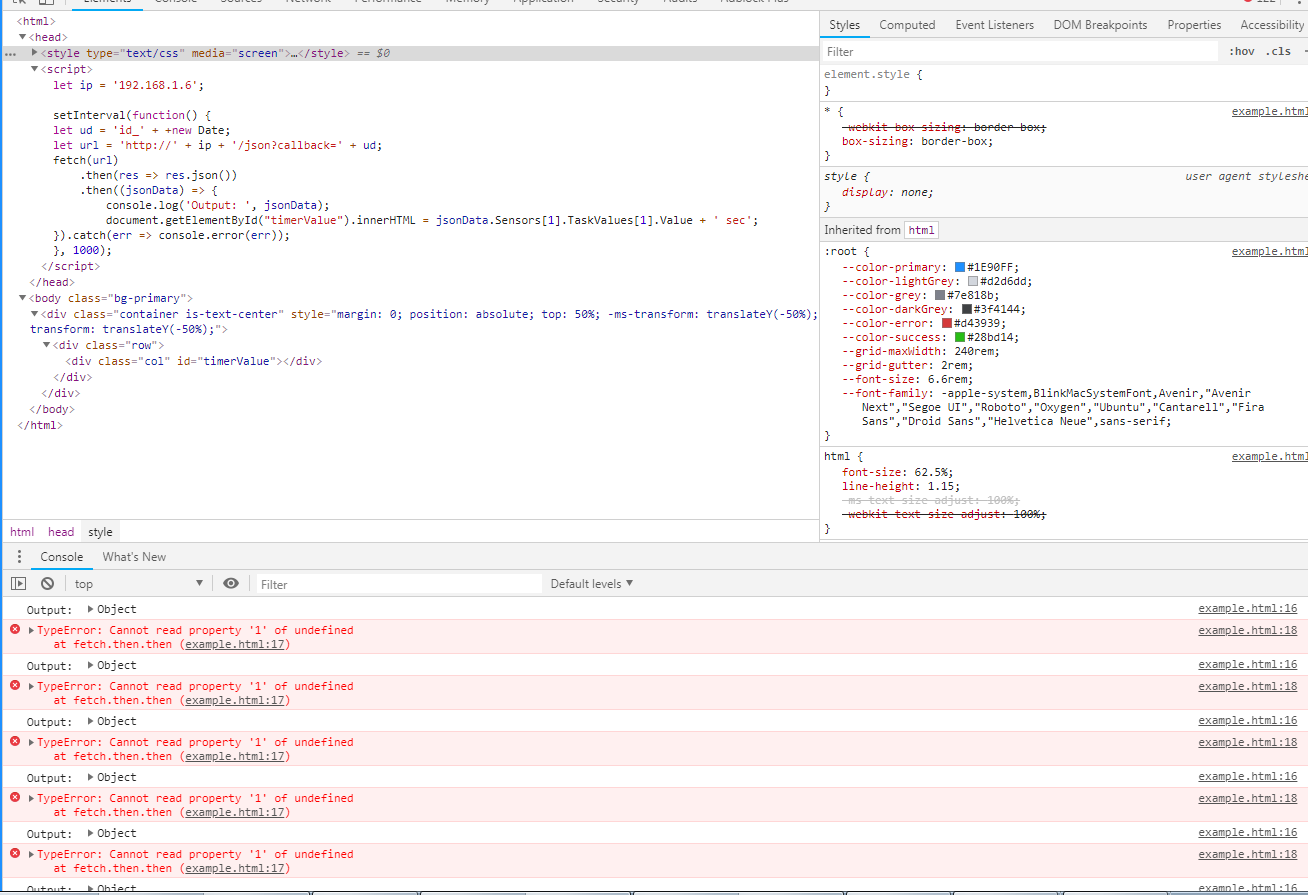1308x895 pixels.
Task: Click the --grid-gutter: 2rem declaration
Action: click(908, 365)
